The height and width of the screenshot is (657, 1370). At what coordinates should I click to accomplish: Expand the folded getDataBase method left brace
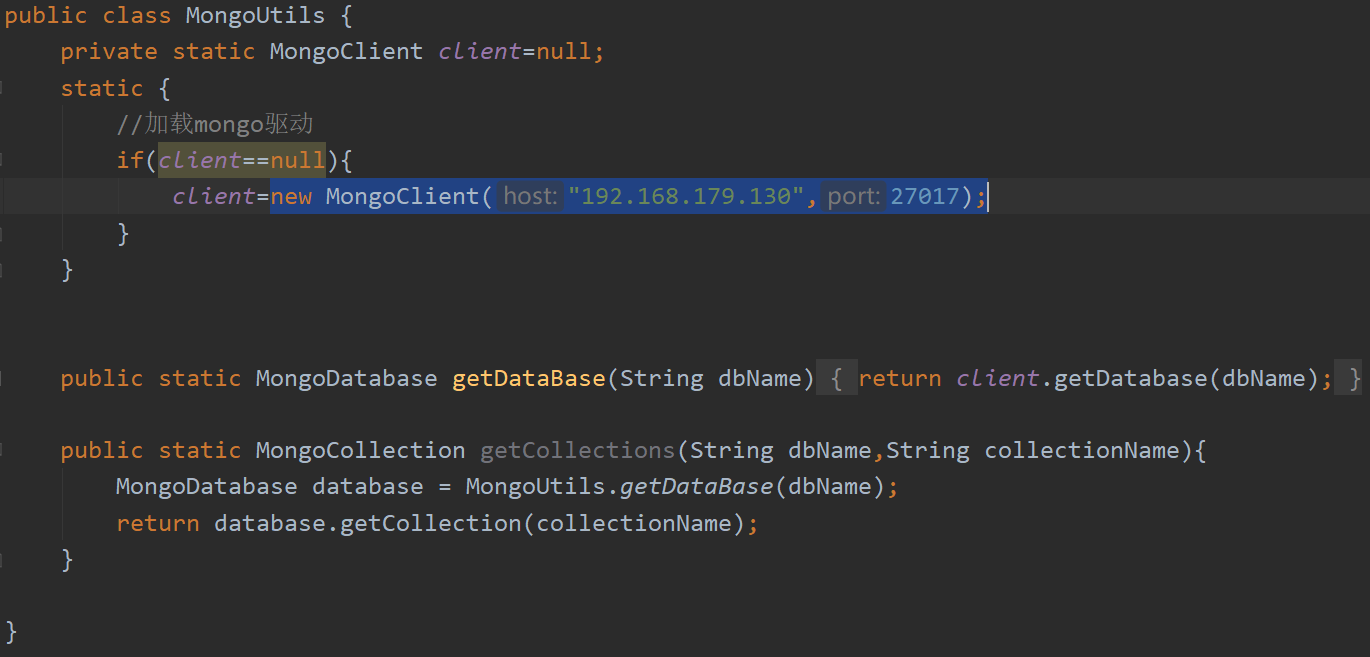click(837, 379)
